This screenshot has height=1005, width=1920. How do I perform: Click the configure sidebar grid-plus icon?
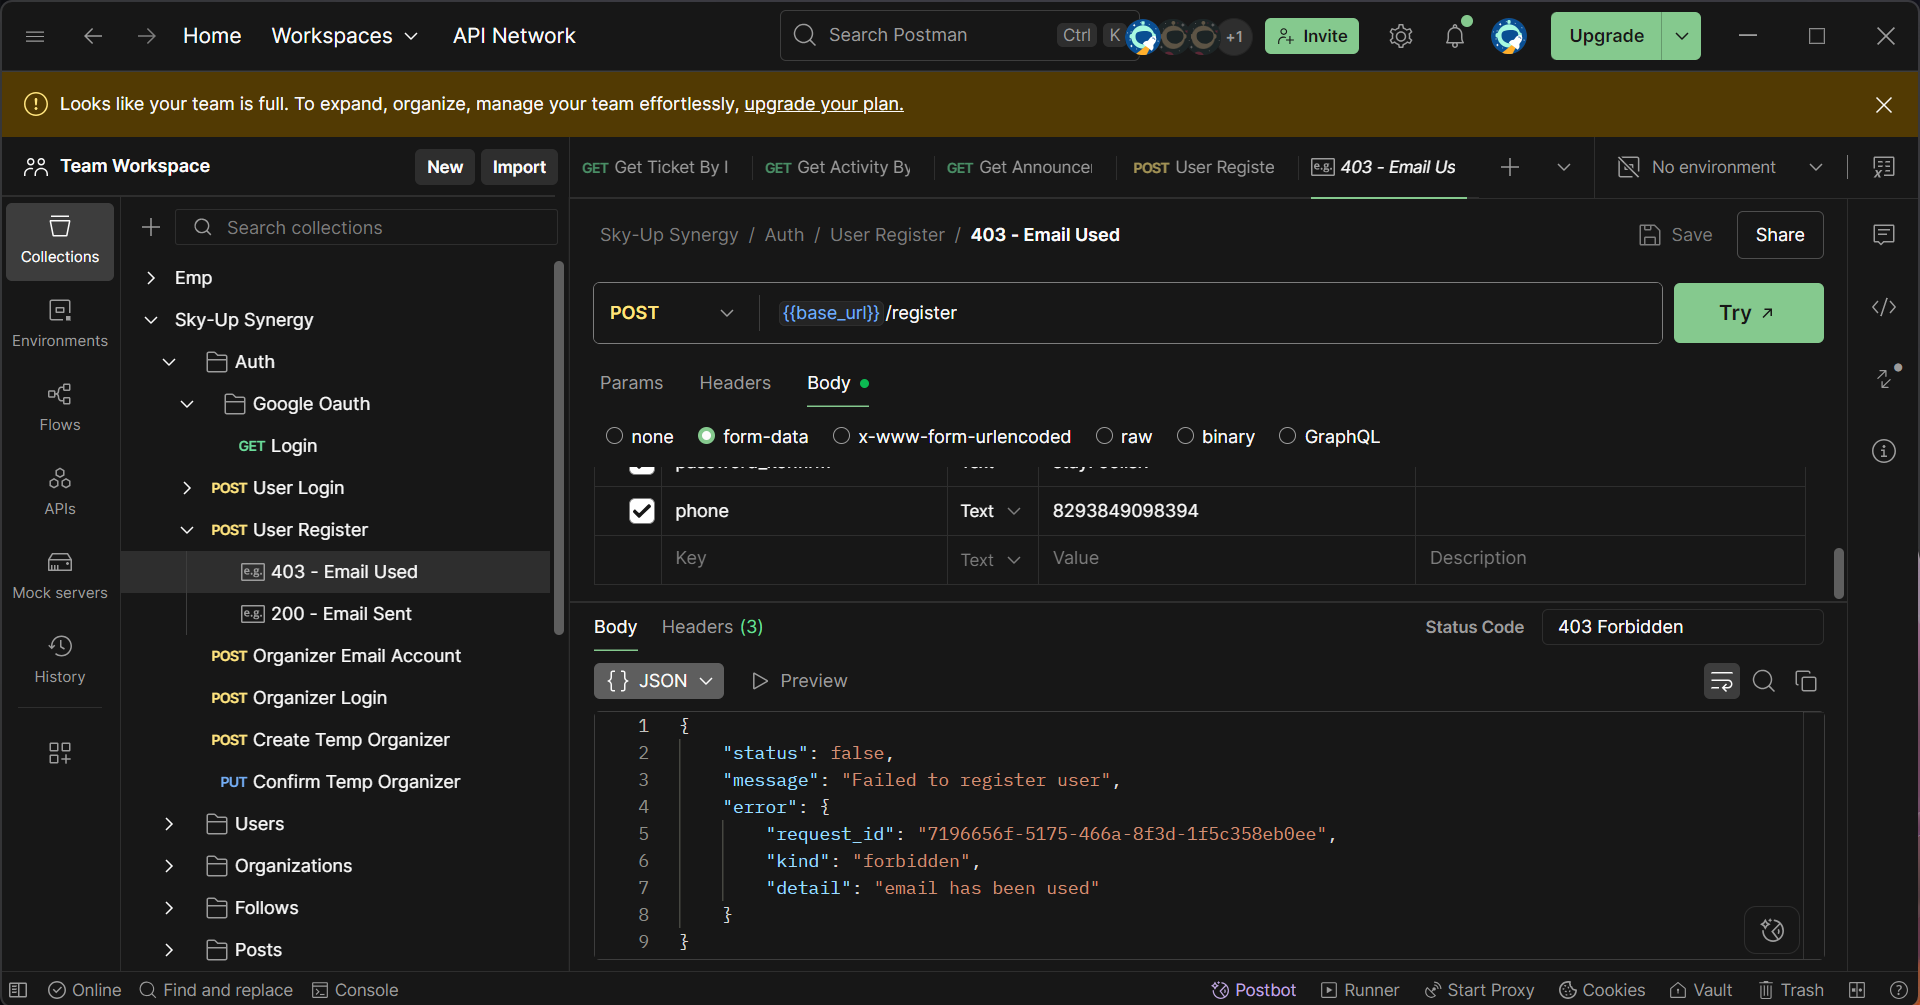point(60,753)
